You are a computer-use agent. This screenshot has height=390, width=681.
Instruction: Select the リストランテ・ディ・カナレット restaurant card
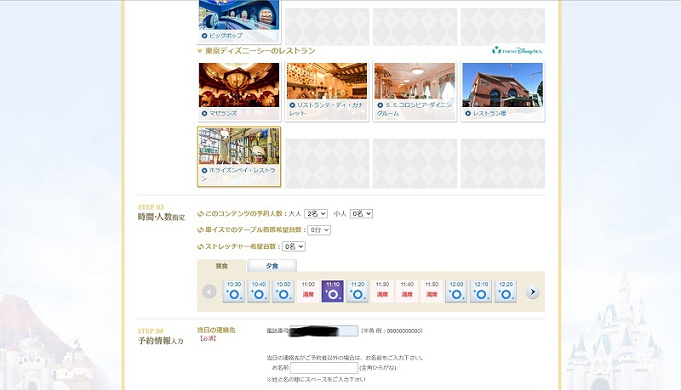(x=327, y=91)
